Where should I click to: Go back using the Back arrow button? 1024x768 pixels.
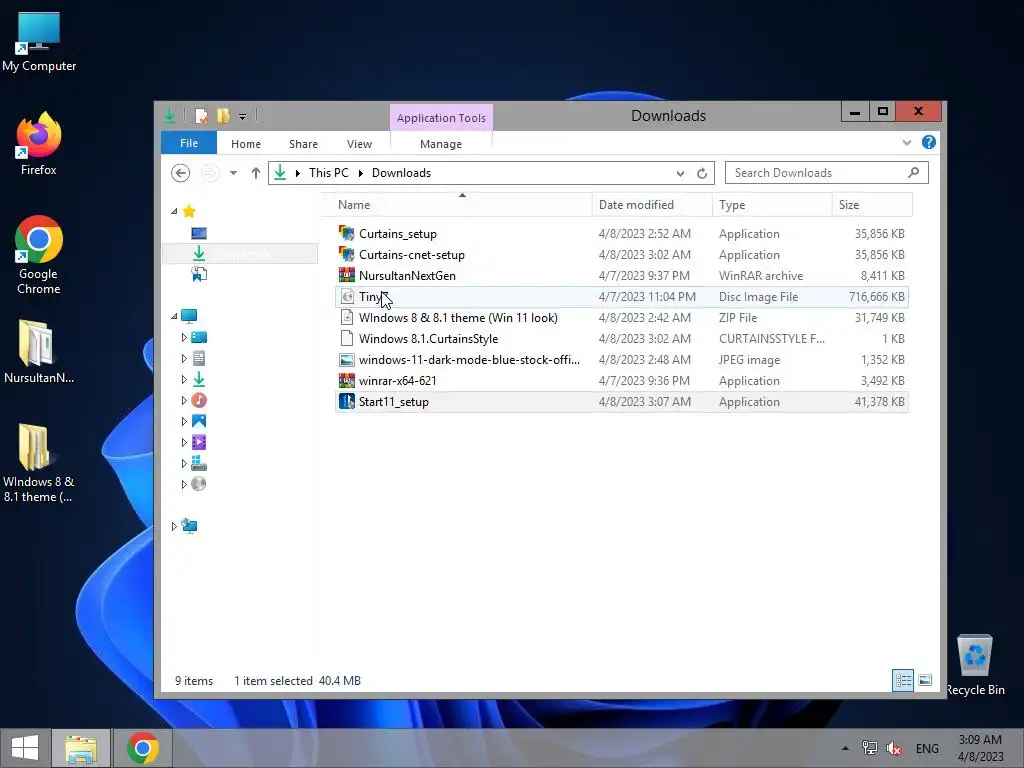180,173
